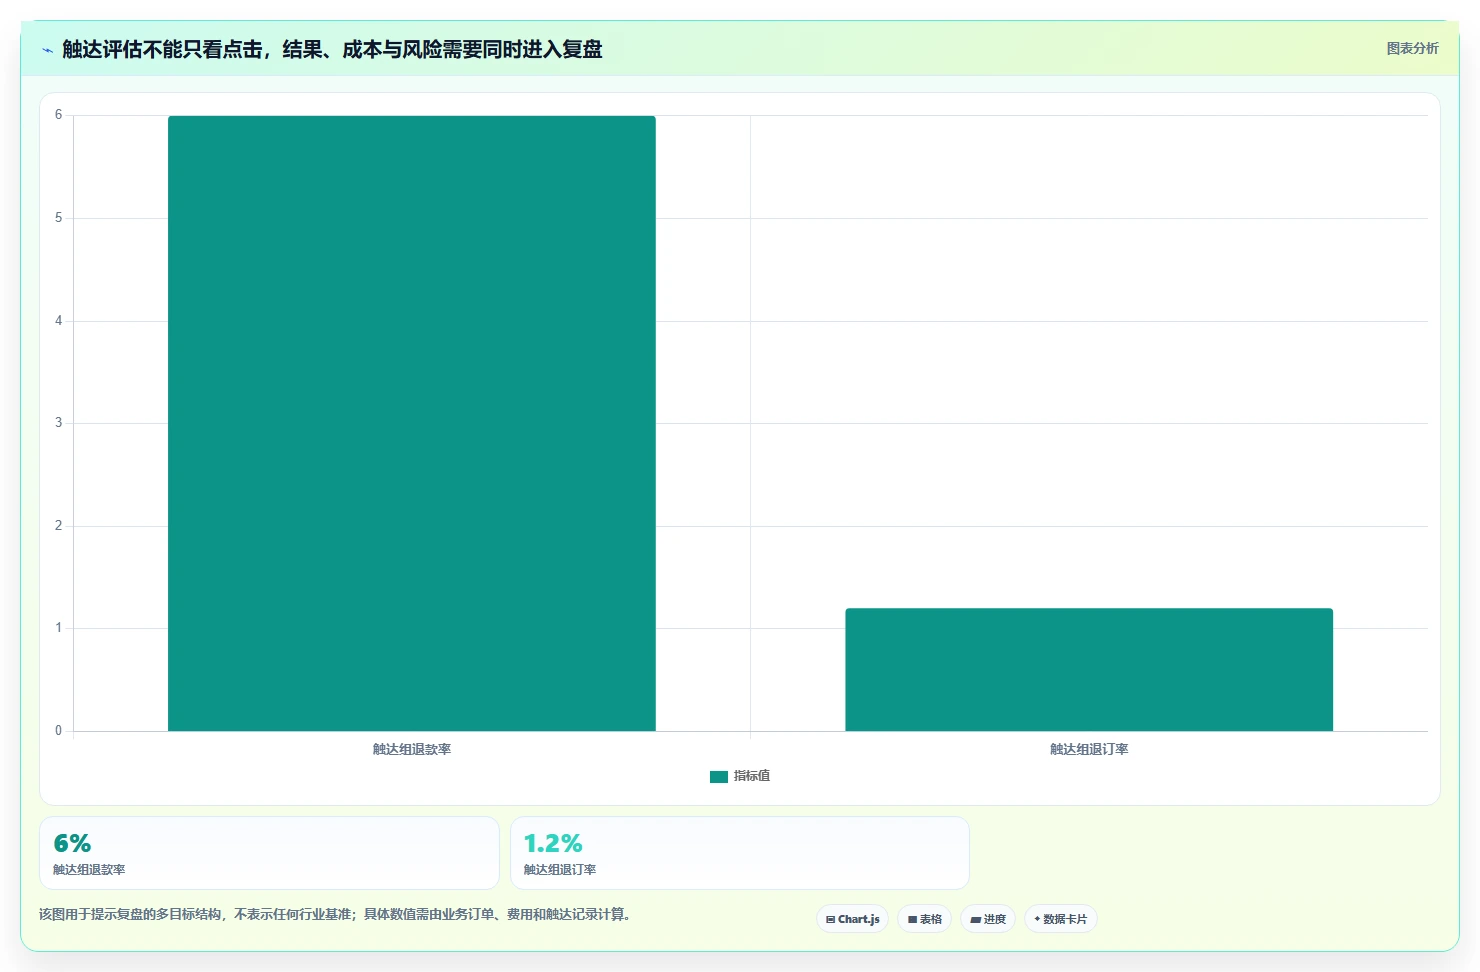Click the y-axis tick label 6
The height and width of the screenshot is (972, 1480).
58,115
